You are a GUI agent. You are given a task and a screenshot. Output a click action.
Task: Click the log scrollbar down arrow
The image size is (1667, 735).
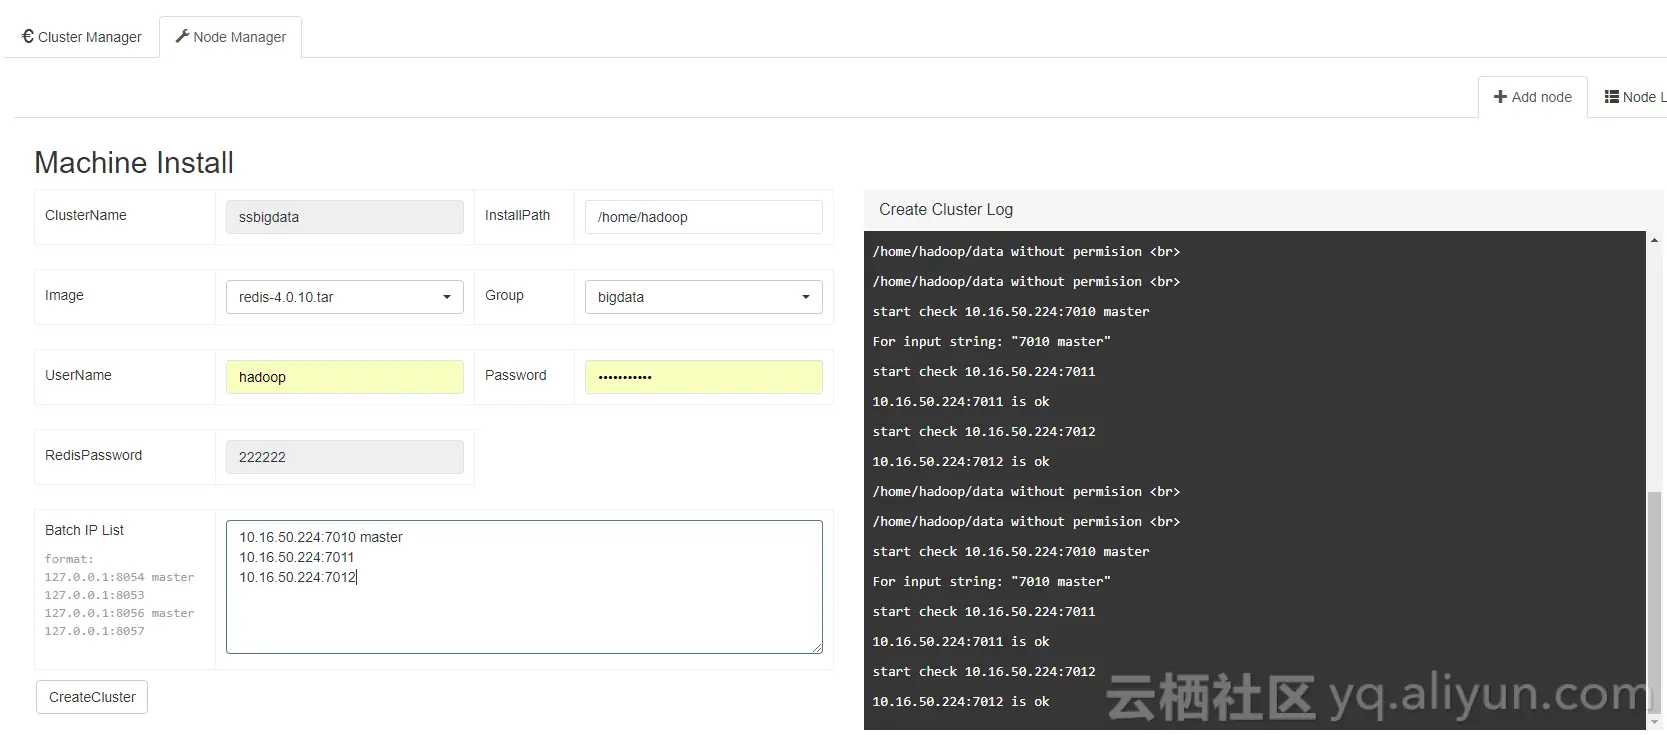point(1654,721)
